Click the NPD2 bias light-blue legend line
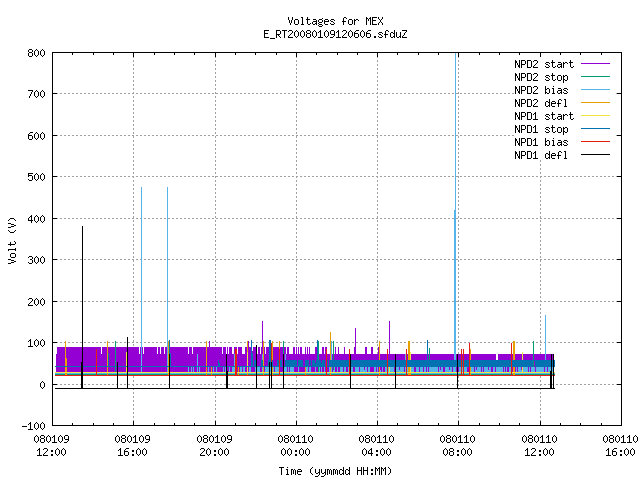Screen dimensions: 640x480 point(595,90)
